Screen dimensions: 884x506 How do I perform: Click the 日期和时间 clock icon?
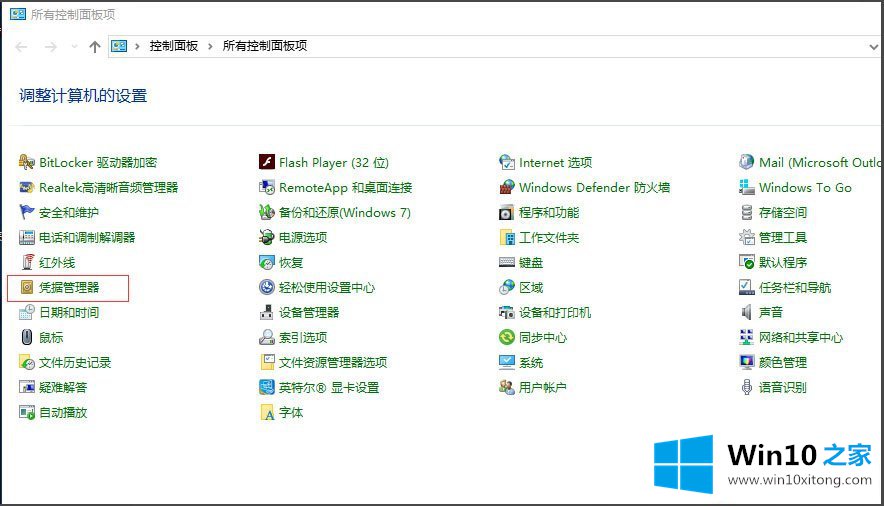tap(26, 312)
